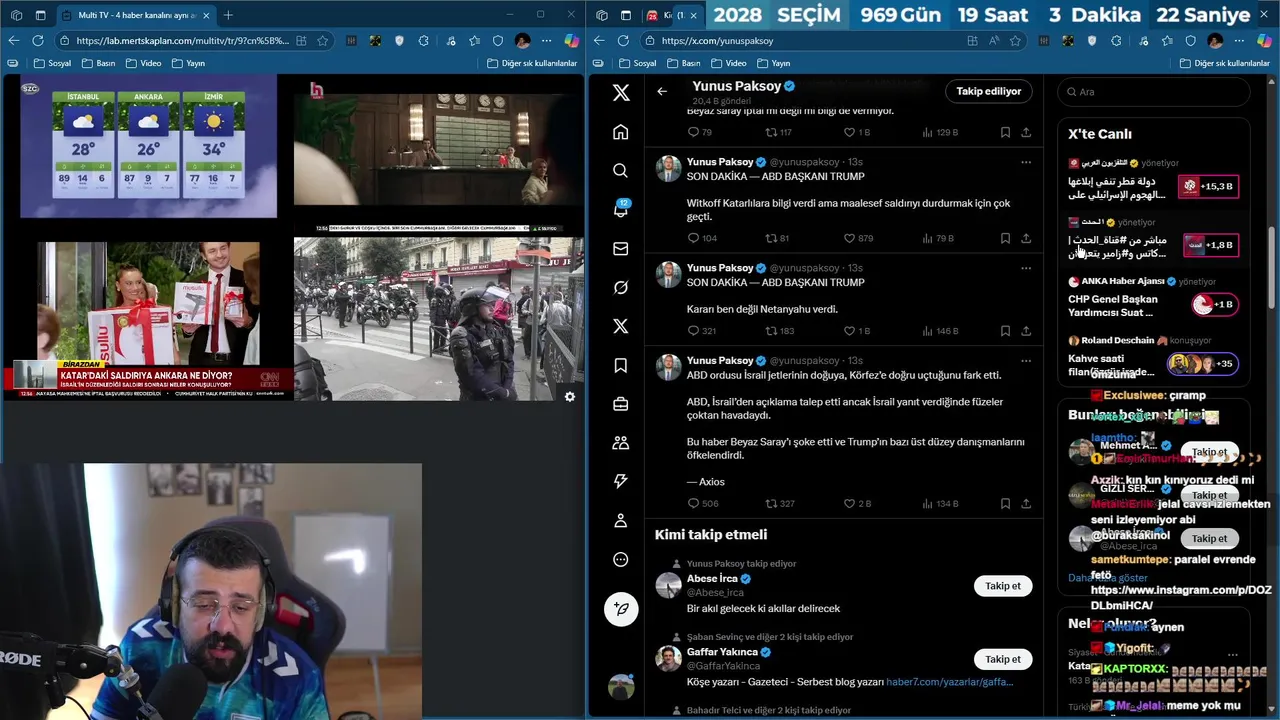Click the X search field Ara
Viewport: 1280px width, 720px height.
click(1154, 91)
